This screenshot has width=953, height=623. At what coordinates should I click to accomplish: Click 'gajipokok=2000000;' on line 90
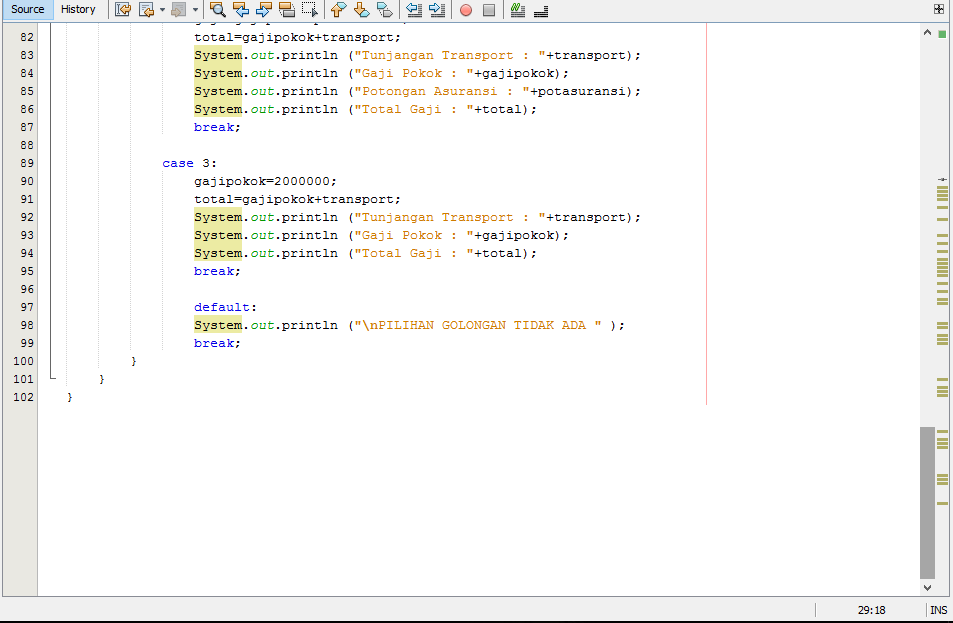pyautogui.click(x=265, y=182)
